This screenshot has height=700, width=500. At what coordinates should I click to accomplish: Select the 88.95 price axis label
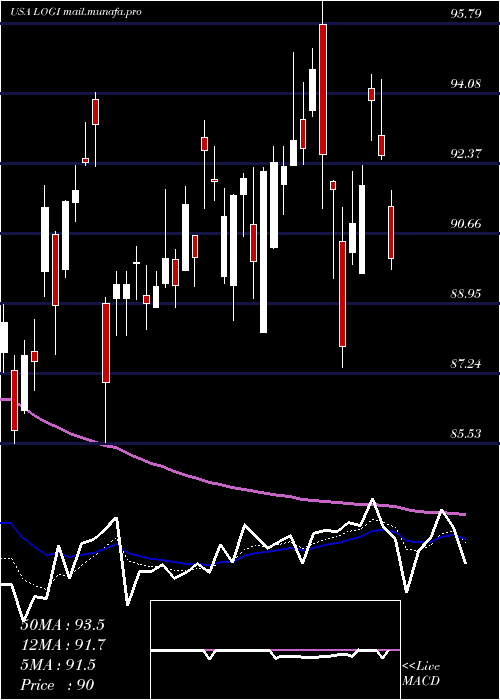pyautogui.click(x=465, y=294)
